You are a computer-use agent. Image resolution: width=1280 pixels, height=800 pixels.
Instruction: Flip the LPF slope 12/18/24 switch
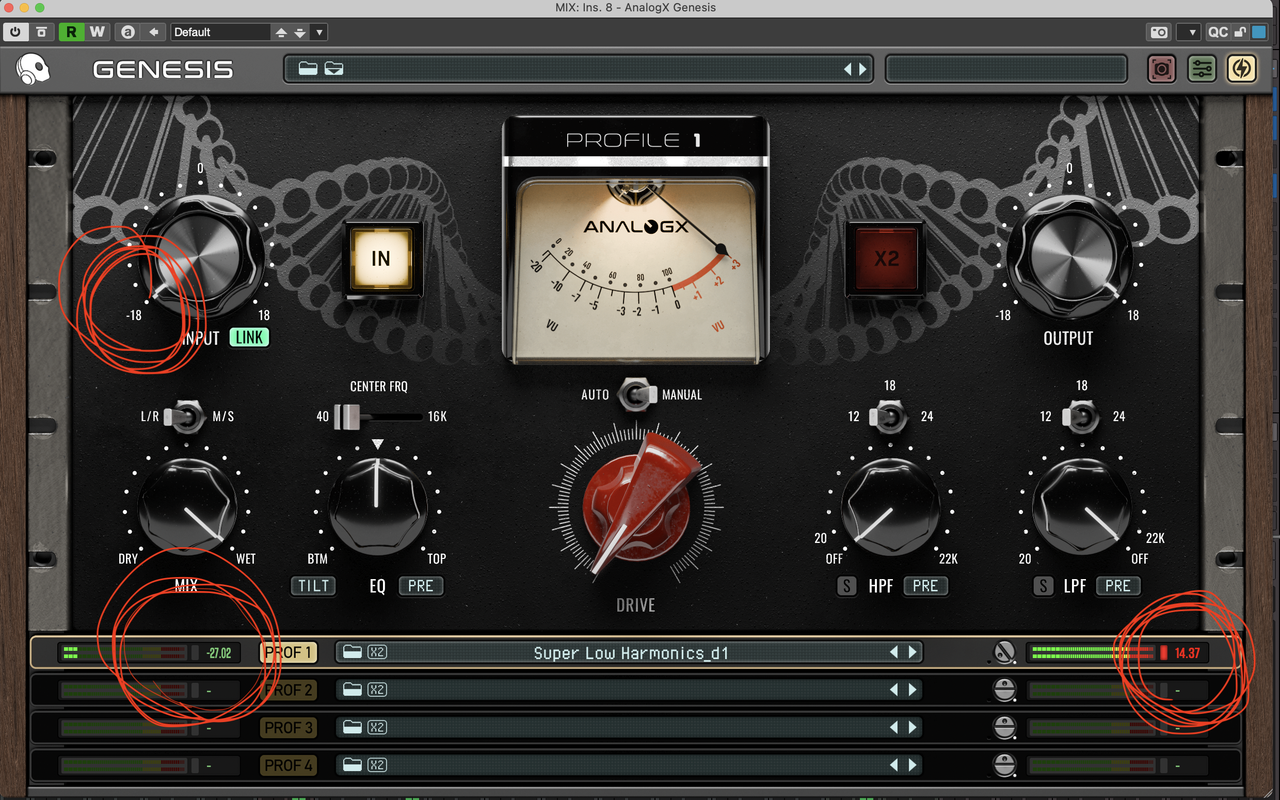tap(1081, 415)
